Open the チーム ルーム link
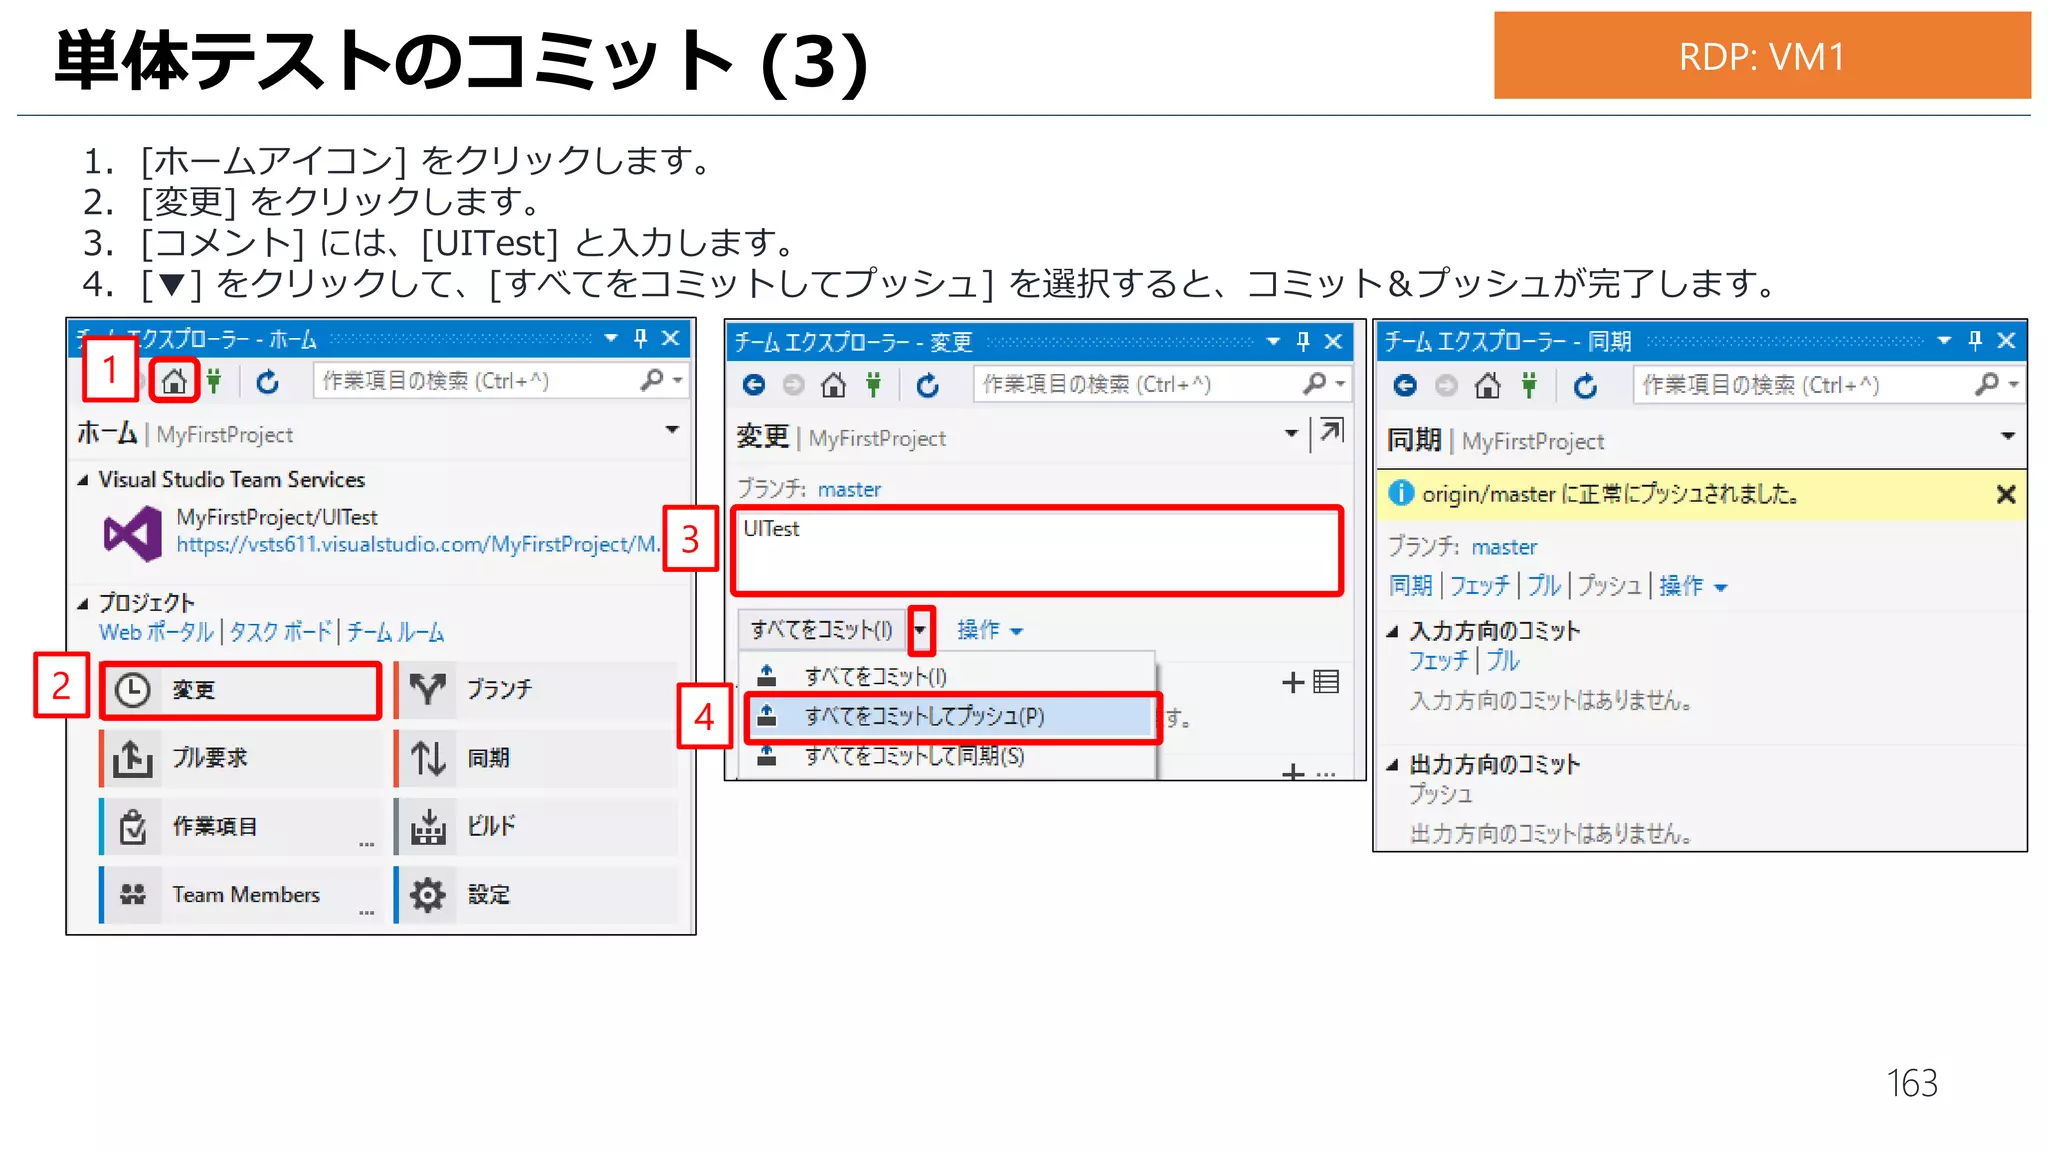 [x=395, y=632]
